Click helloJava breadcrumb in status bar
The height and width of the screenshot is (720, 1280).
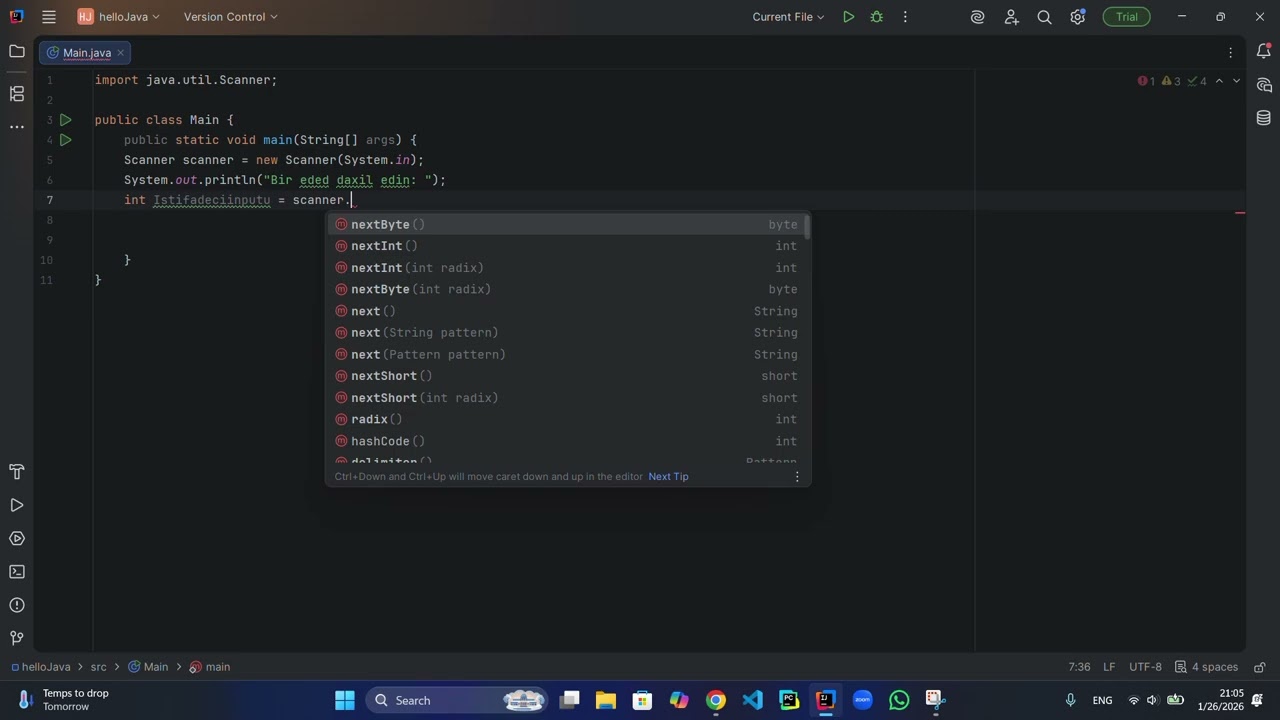[x=40, y=667]
